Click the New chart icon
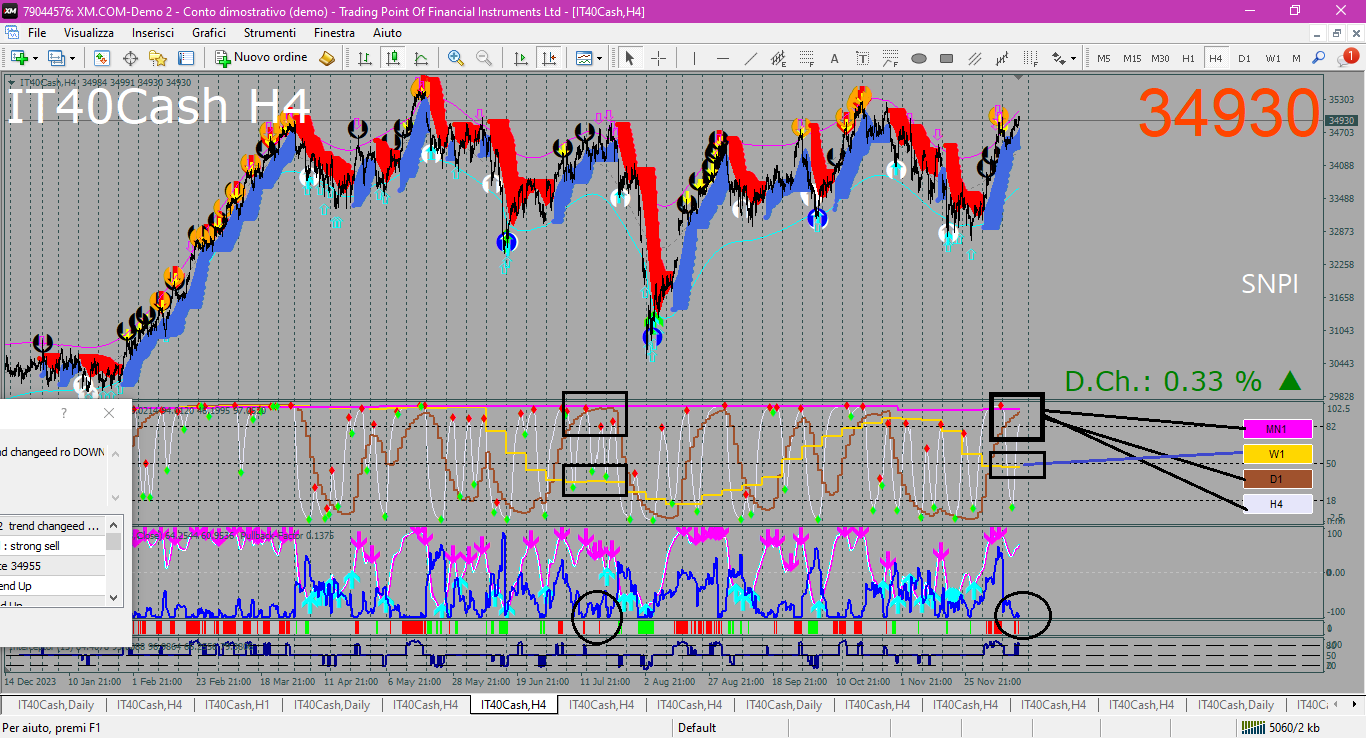Viewport: 1366px width, 738px height. click(18, 58)
